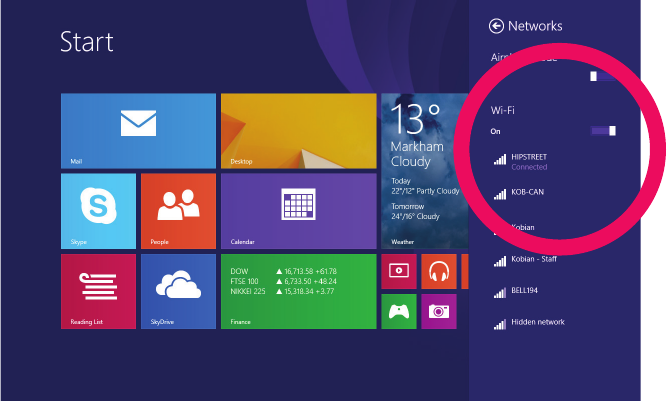
Task: Turn off the Wi-Fi switch
Action: [x=603, y=131]
